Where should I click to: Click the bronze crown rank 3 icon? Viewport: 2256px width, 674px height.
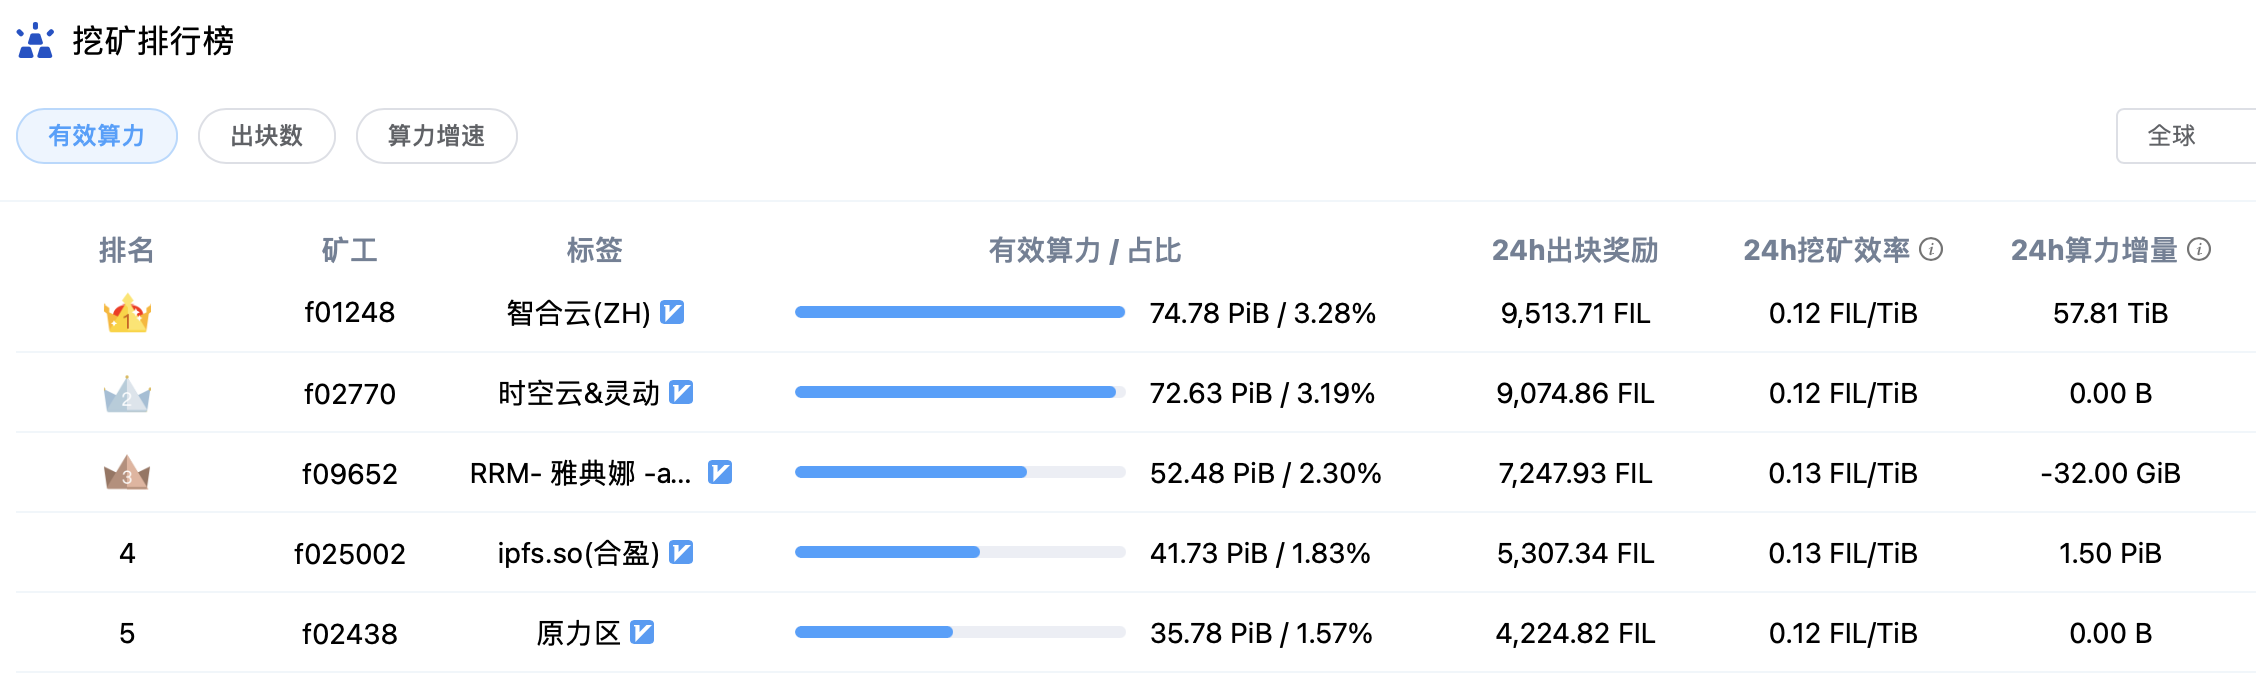[x=127, y=473]
